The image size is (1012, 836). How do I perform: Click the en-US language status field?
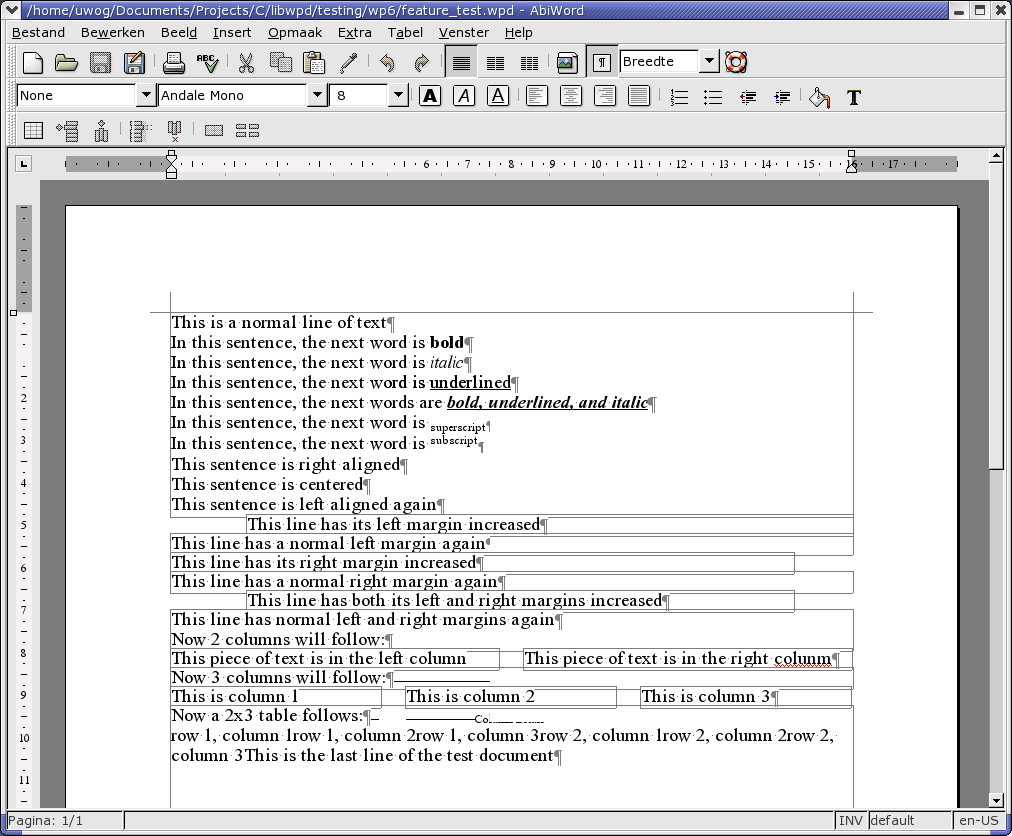[x=978, y=821]
